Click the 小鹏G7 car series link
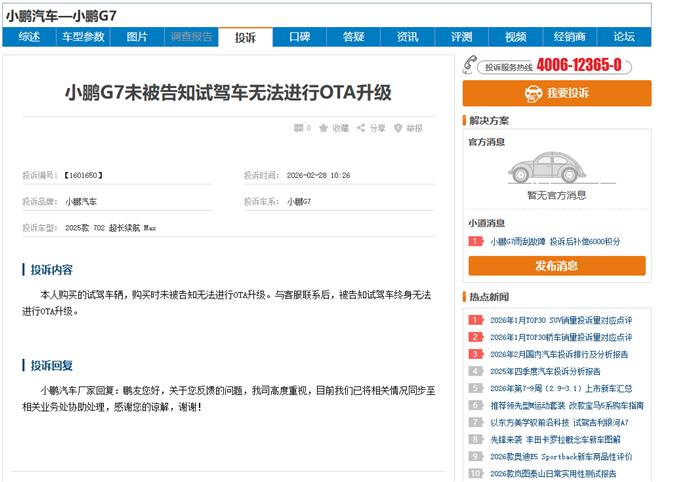The image size is (700, 482). (x=299, y=201)
